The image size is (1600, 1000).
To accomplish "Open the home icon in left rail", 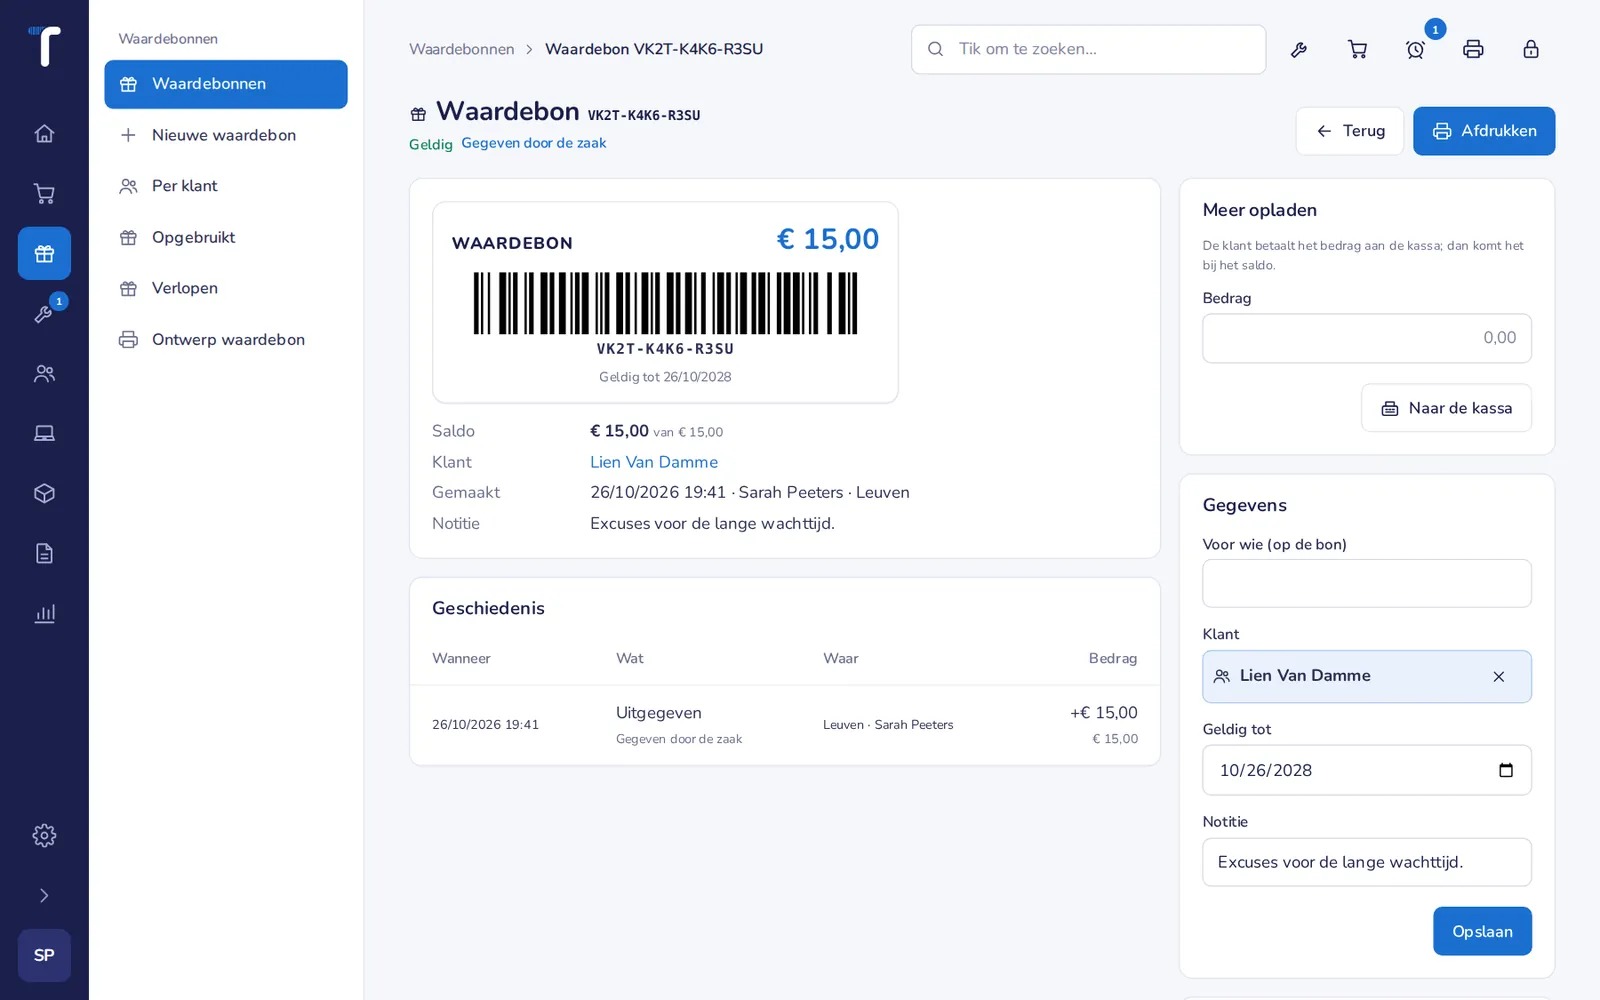I will (x=44, y=133).
